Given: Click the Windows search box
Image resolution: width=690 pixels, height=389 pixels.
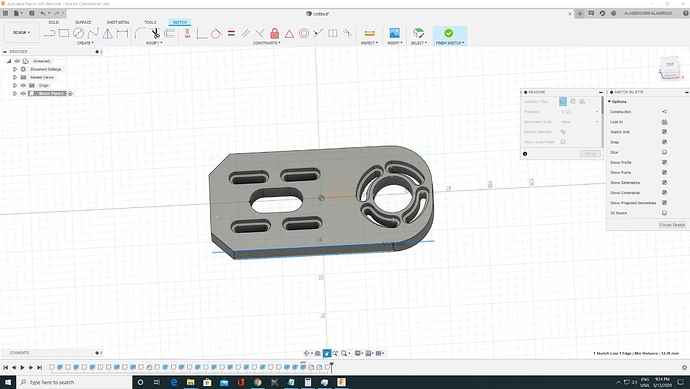Looking at the screenshot, I should point(74,382).
